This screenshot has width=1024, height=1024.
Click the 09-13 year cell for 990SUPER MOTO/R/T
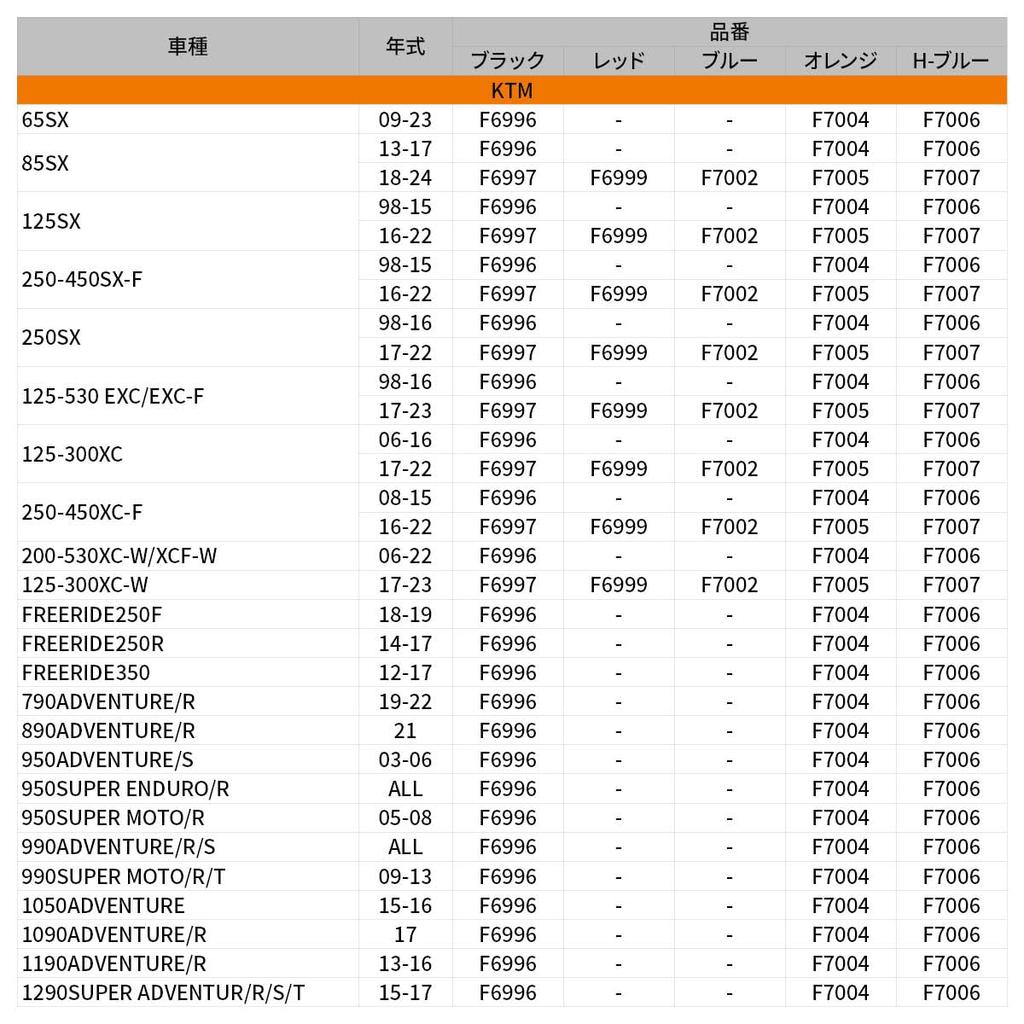coord(405,876)
